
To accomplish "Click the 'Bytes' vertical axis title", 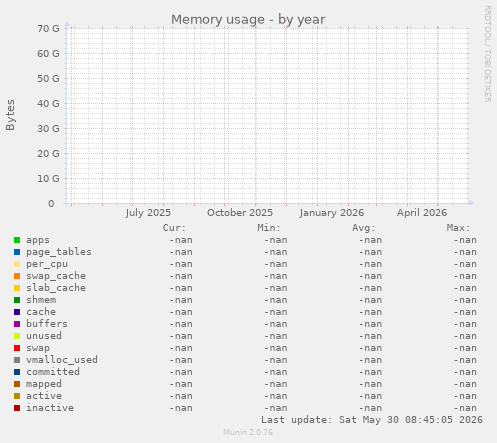I will (10, 115).
